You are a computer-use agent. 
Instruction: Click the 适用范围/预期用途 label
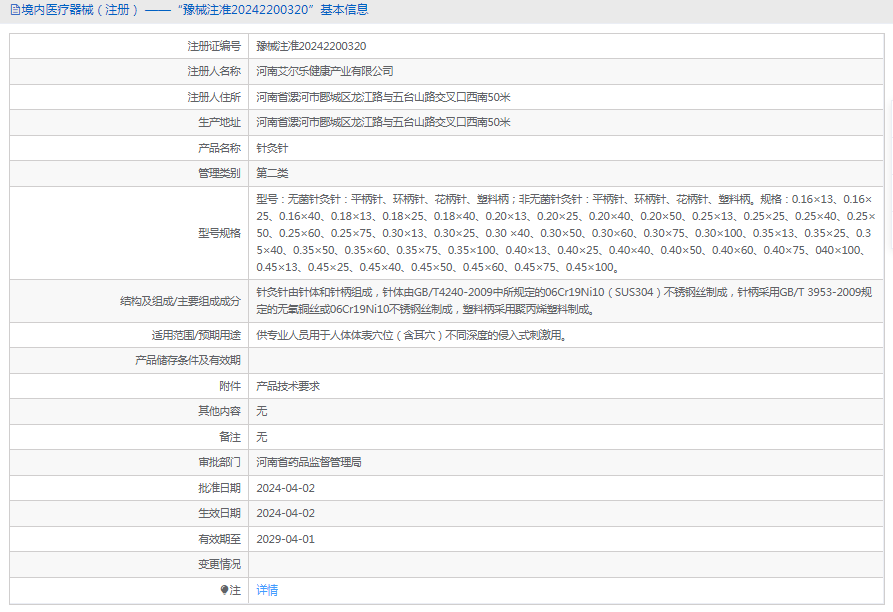point(196,335)
